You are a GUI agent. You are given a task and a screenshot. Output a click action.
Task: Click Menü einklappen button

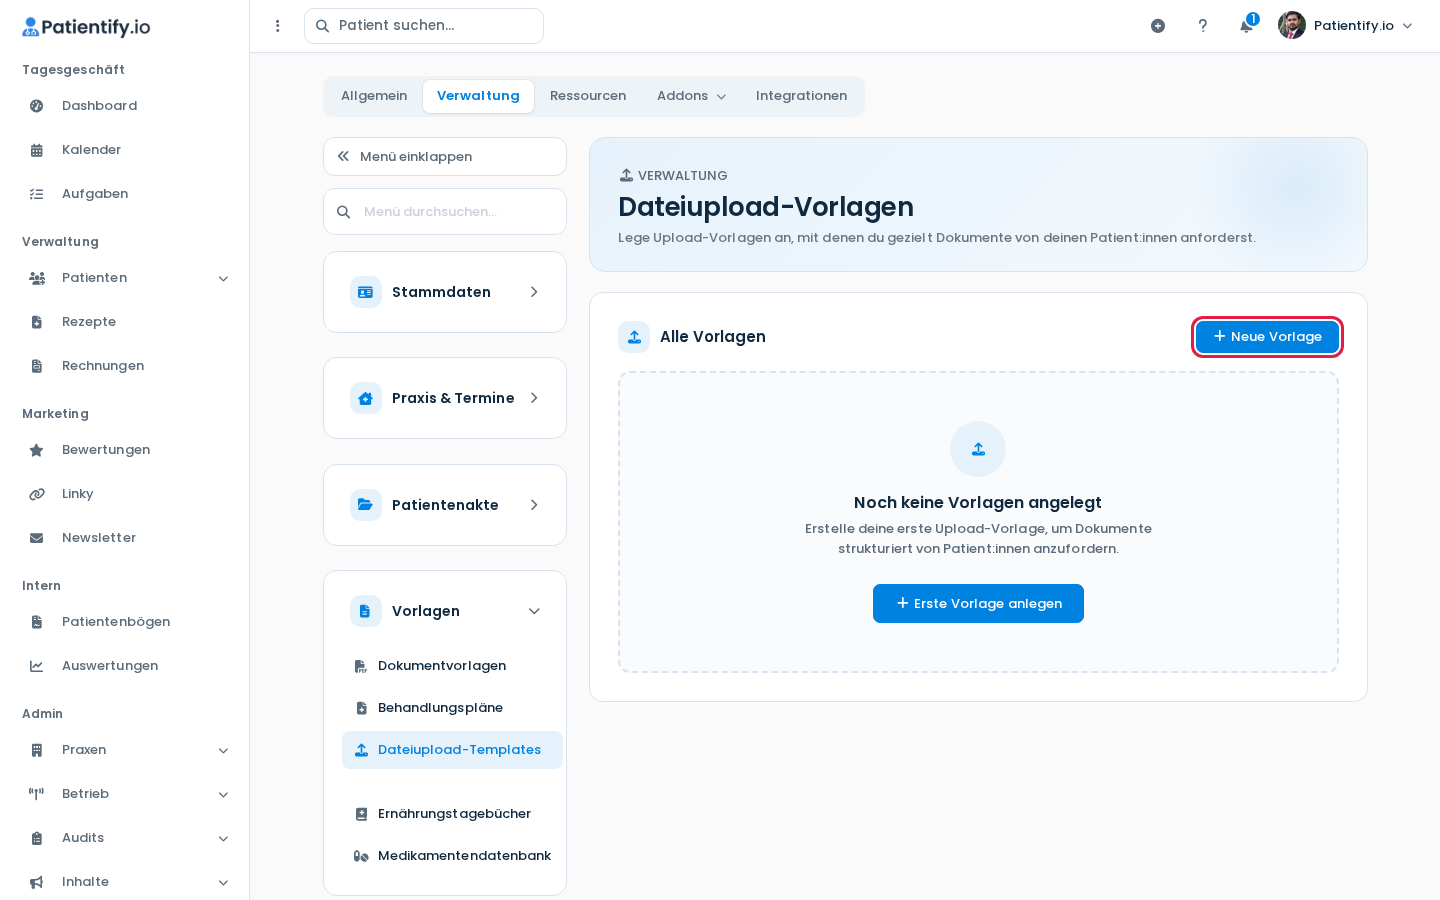445,156
